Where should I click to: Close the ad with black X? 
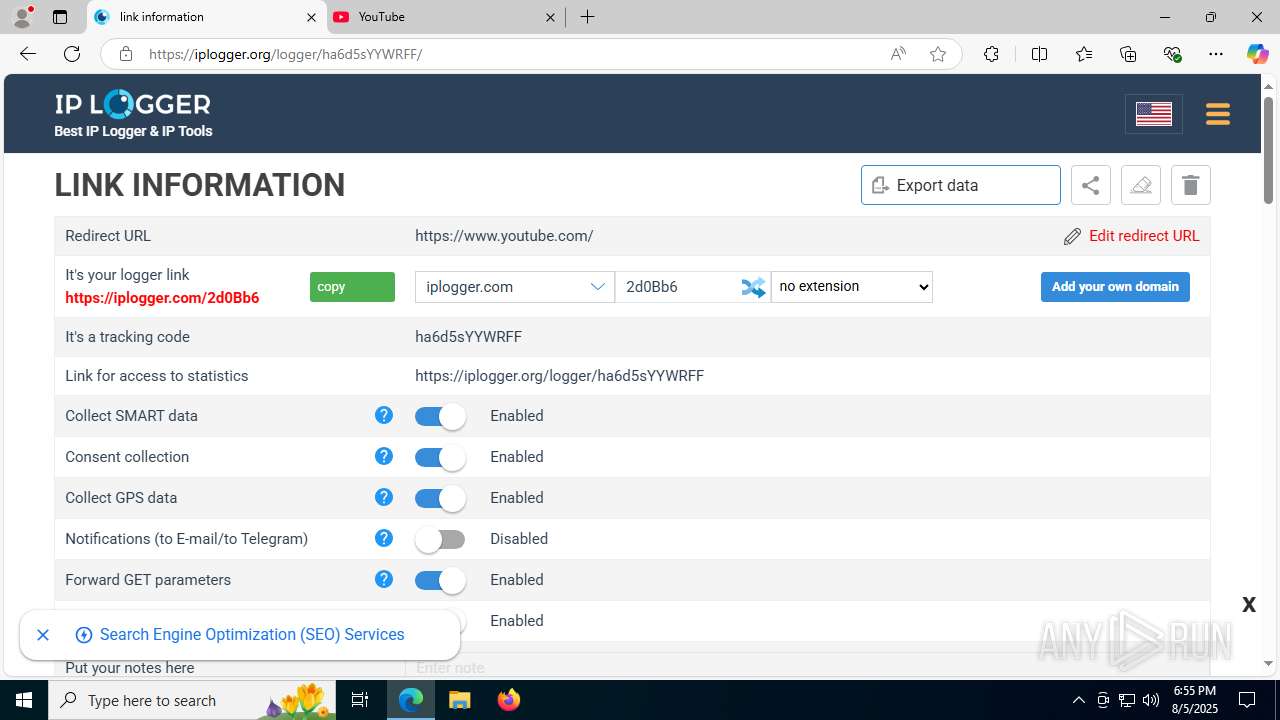point(1249,604)
